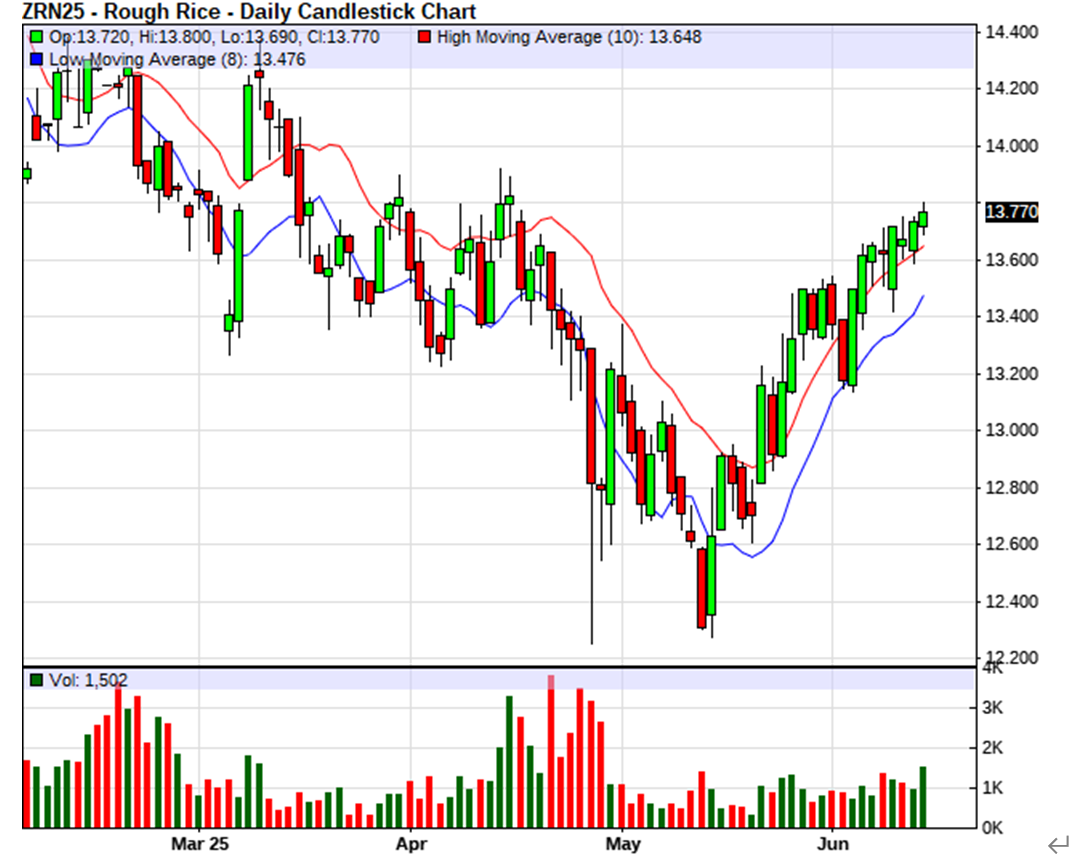
Task: Select the Mar 25 date axis label
Action: (199, 843)
